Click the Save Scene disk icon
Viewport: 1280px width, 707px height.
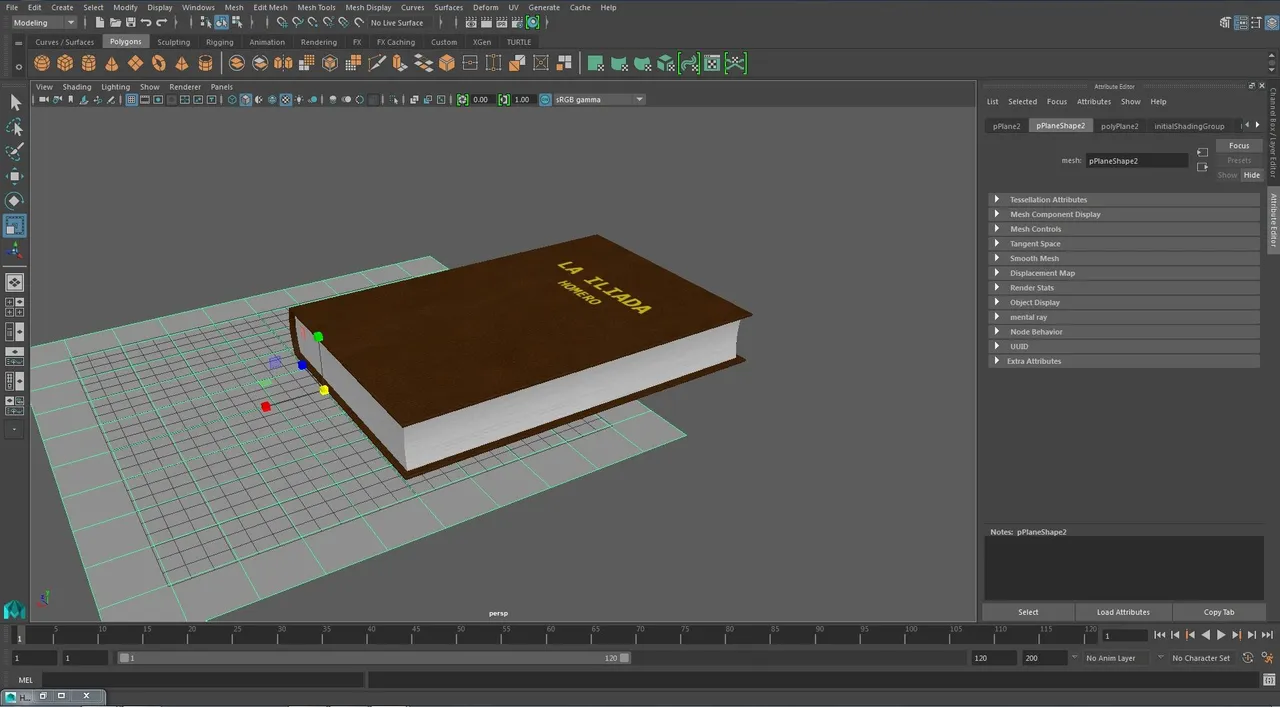[x=131, y=22]
